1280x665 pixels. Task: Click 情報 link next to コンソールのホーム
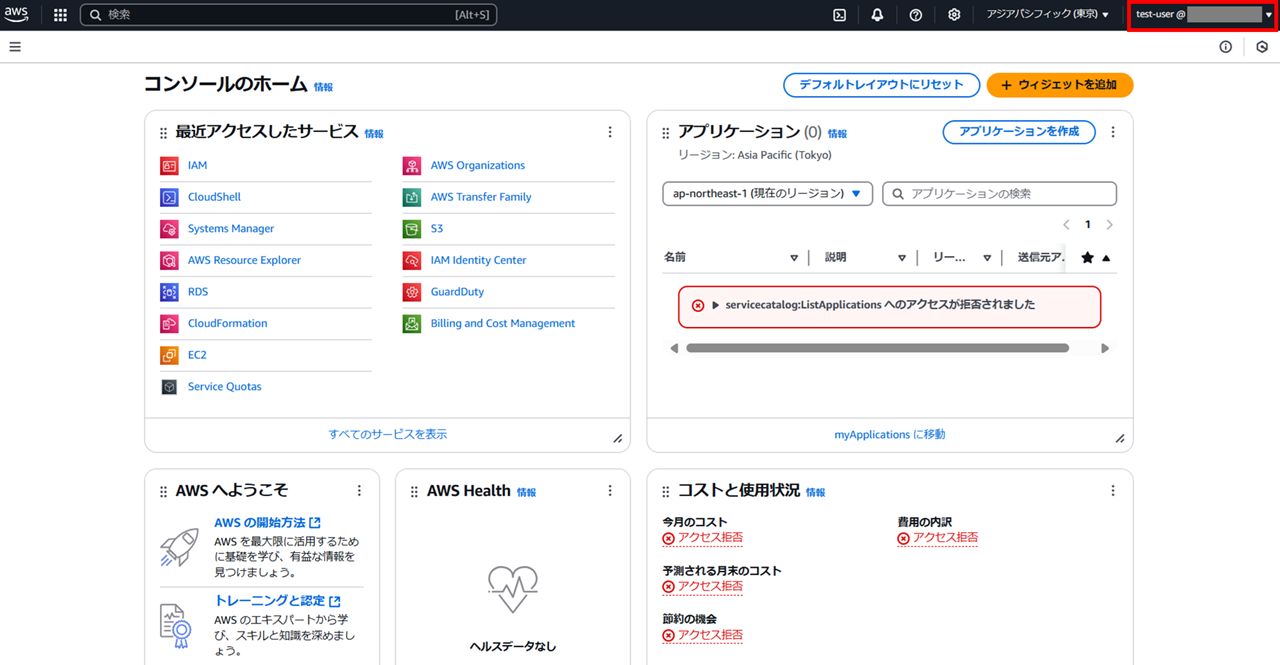[x=323, y=88]
